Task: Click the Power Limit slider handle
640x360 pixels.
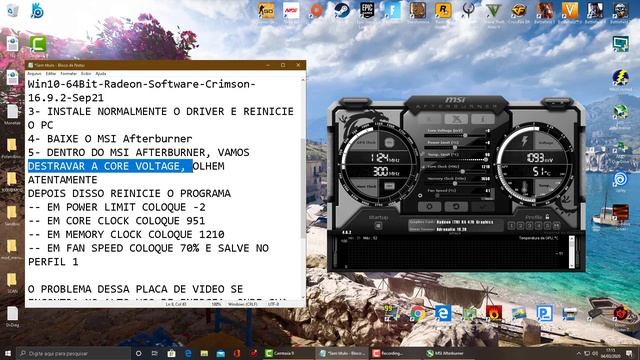Action: pyautogui.click(x=455, y=147)
